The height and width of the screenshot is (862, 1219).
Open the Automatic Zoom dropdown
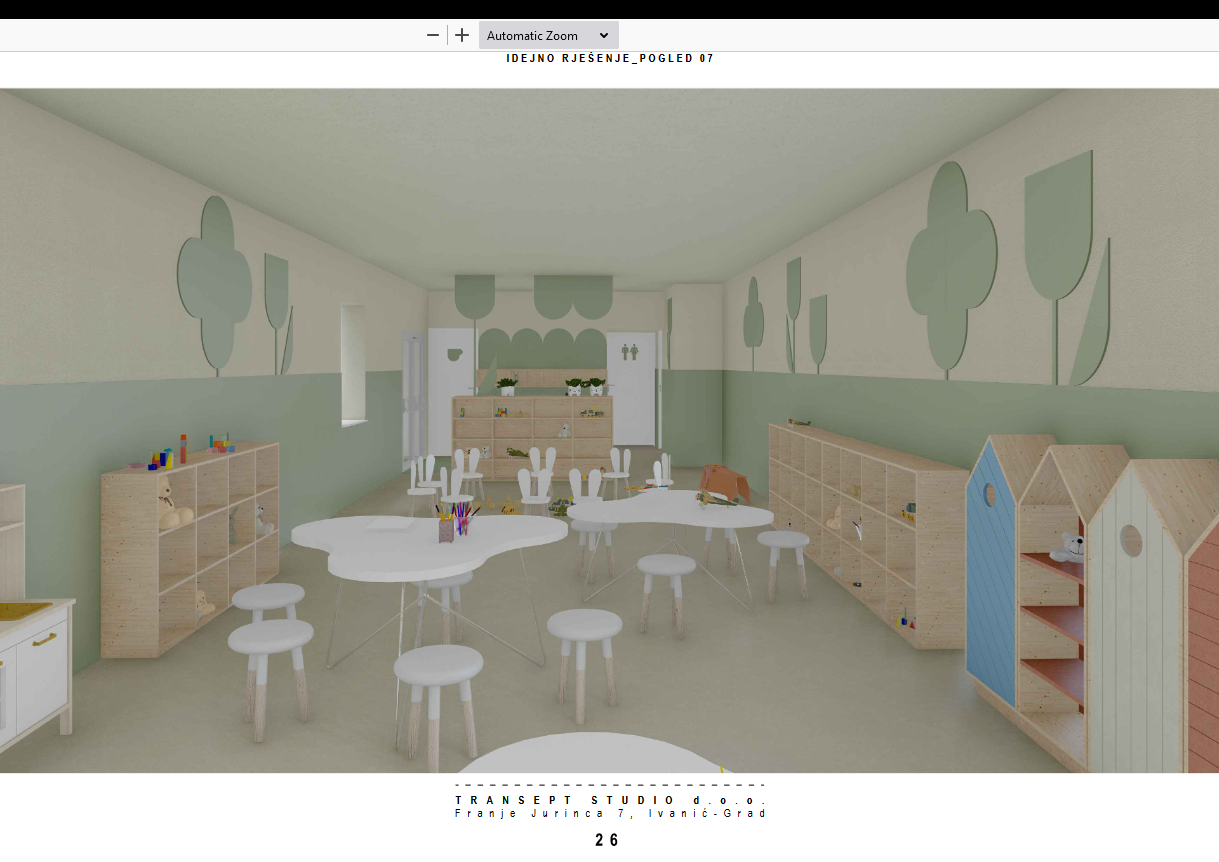(x=548, y=35)
